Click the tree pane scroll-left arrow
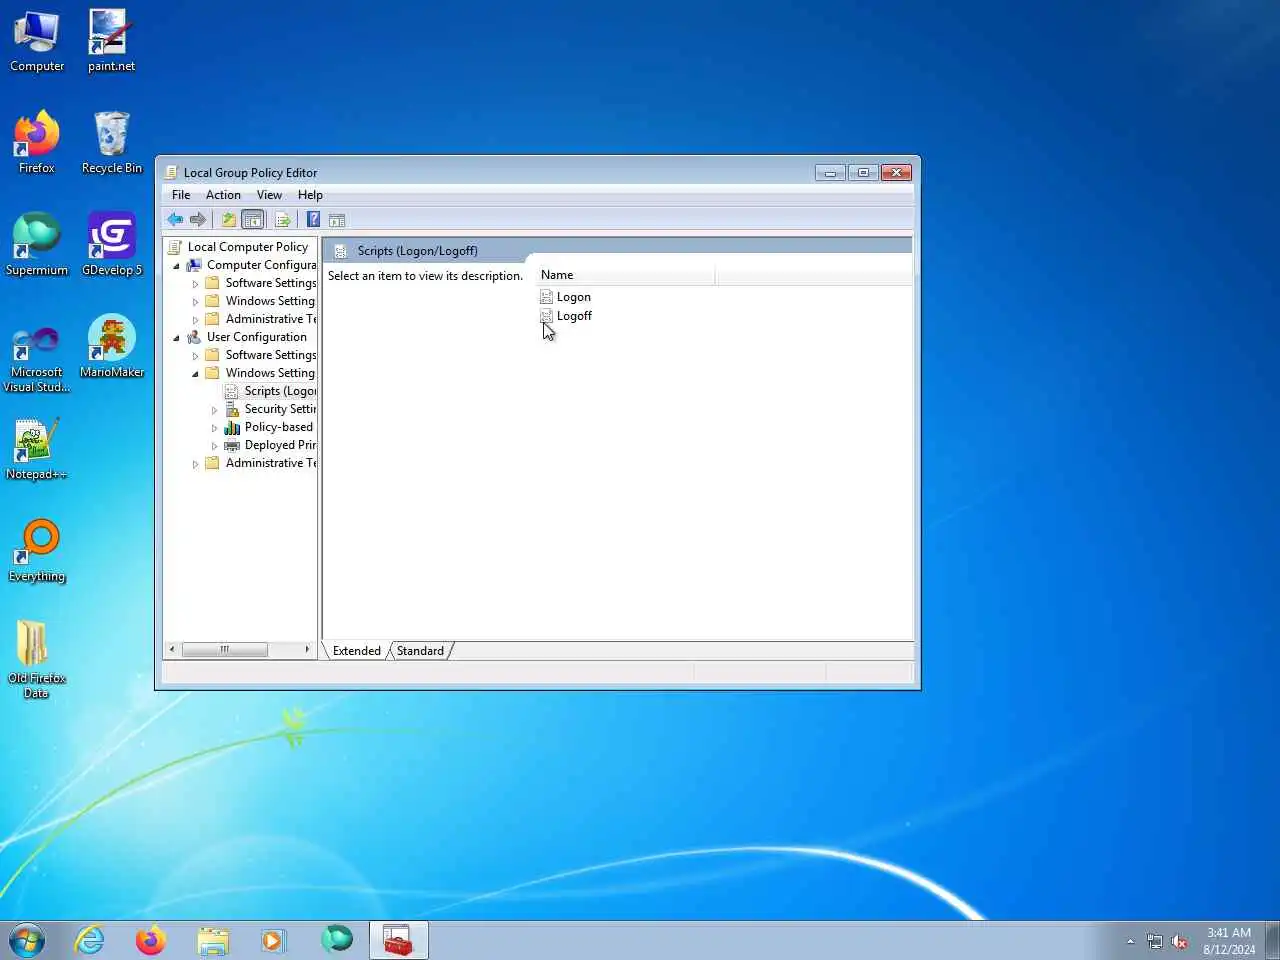Viewport: 1280px width, 960px height. (172, 649)
